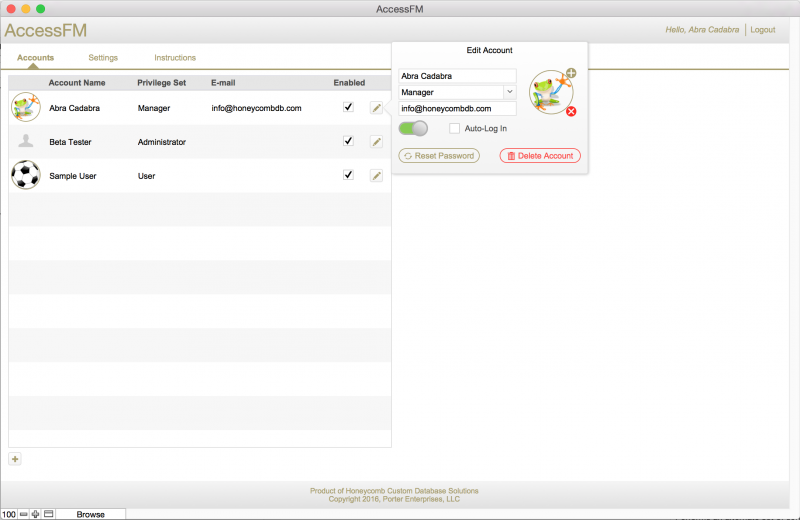
Task: Open the Browse mode menu in status bar
Action: pyautogui.click(x=90, y=514)
